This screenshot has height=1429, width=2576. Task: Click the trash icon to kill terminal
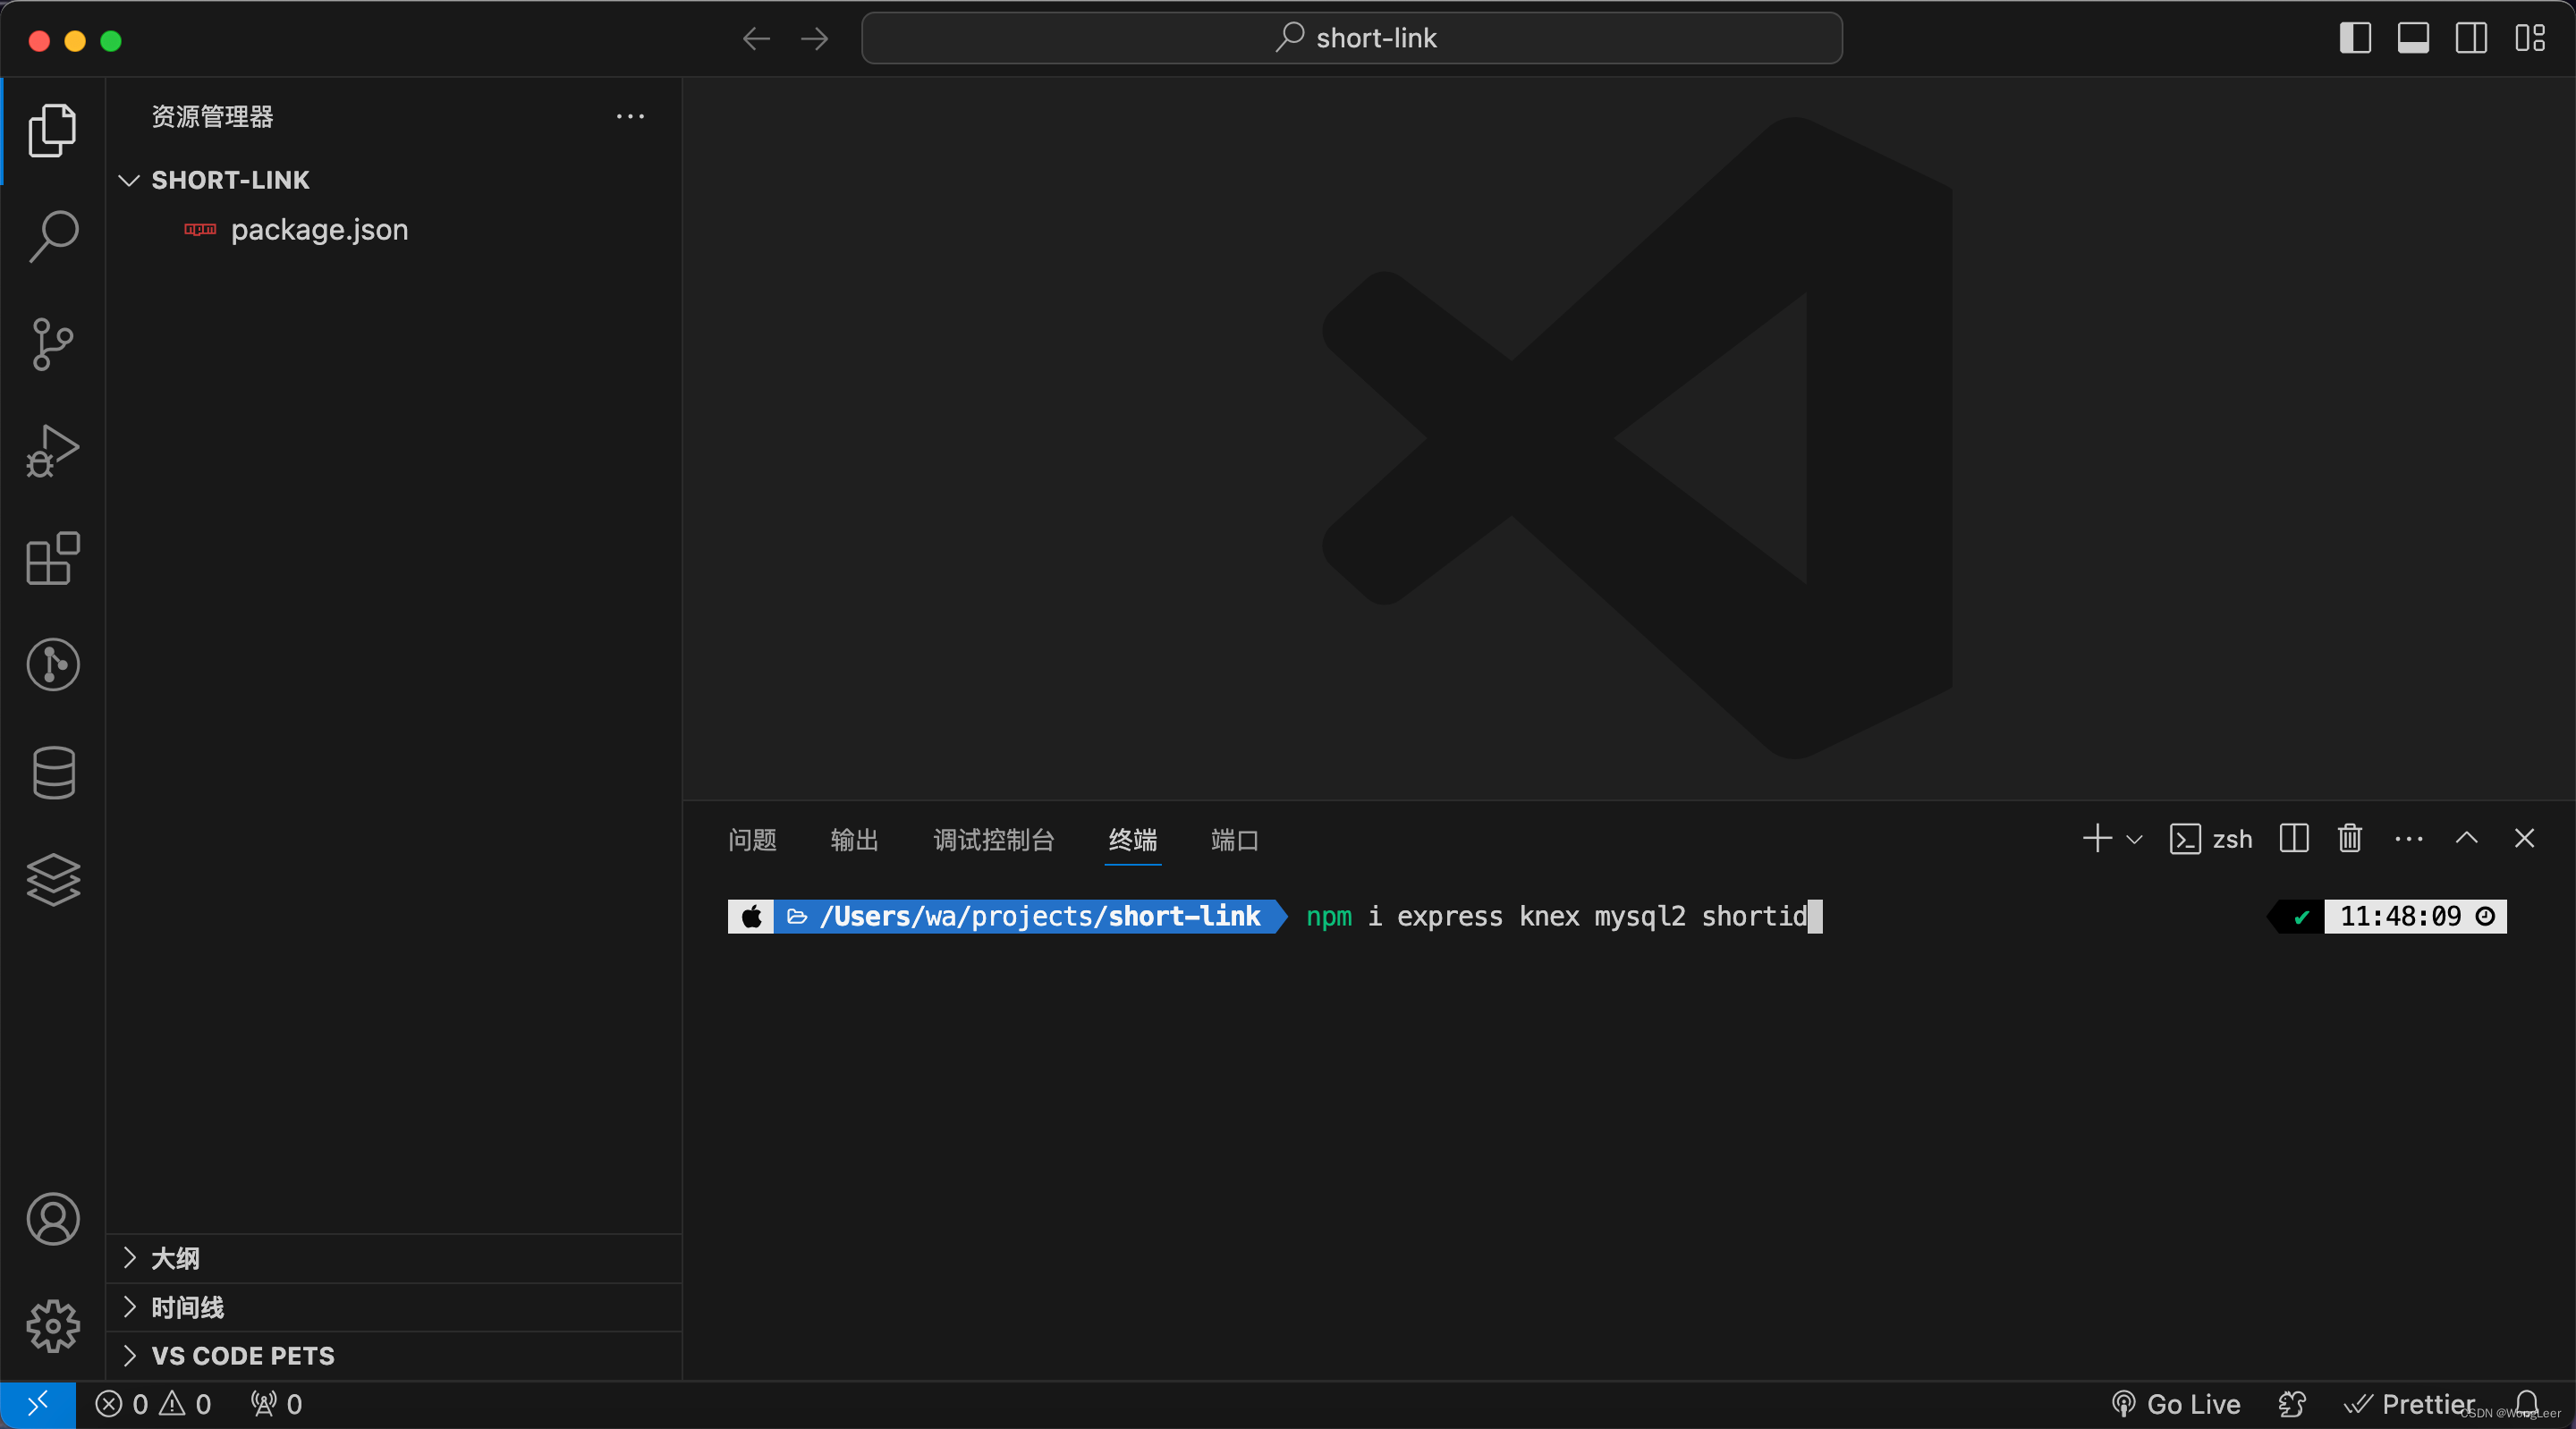[2349, 838]
